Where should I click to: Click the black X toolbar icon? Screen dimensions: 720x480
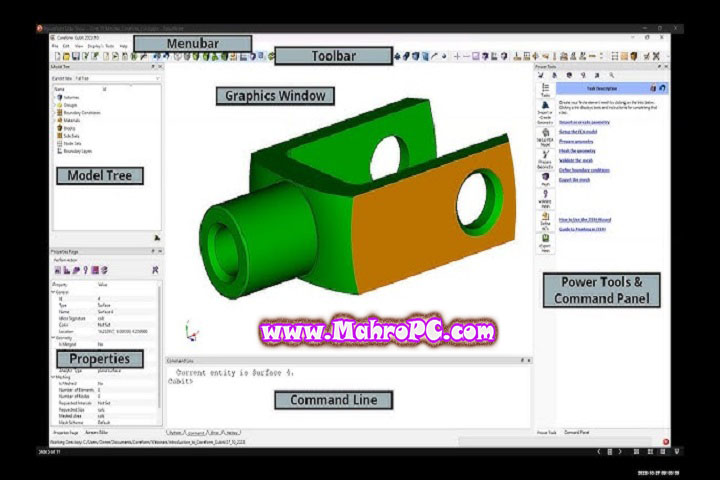point(657,56)
